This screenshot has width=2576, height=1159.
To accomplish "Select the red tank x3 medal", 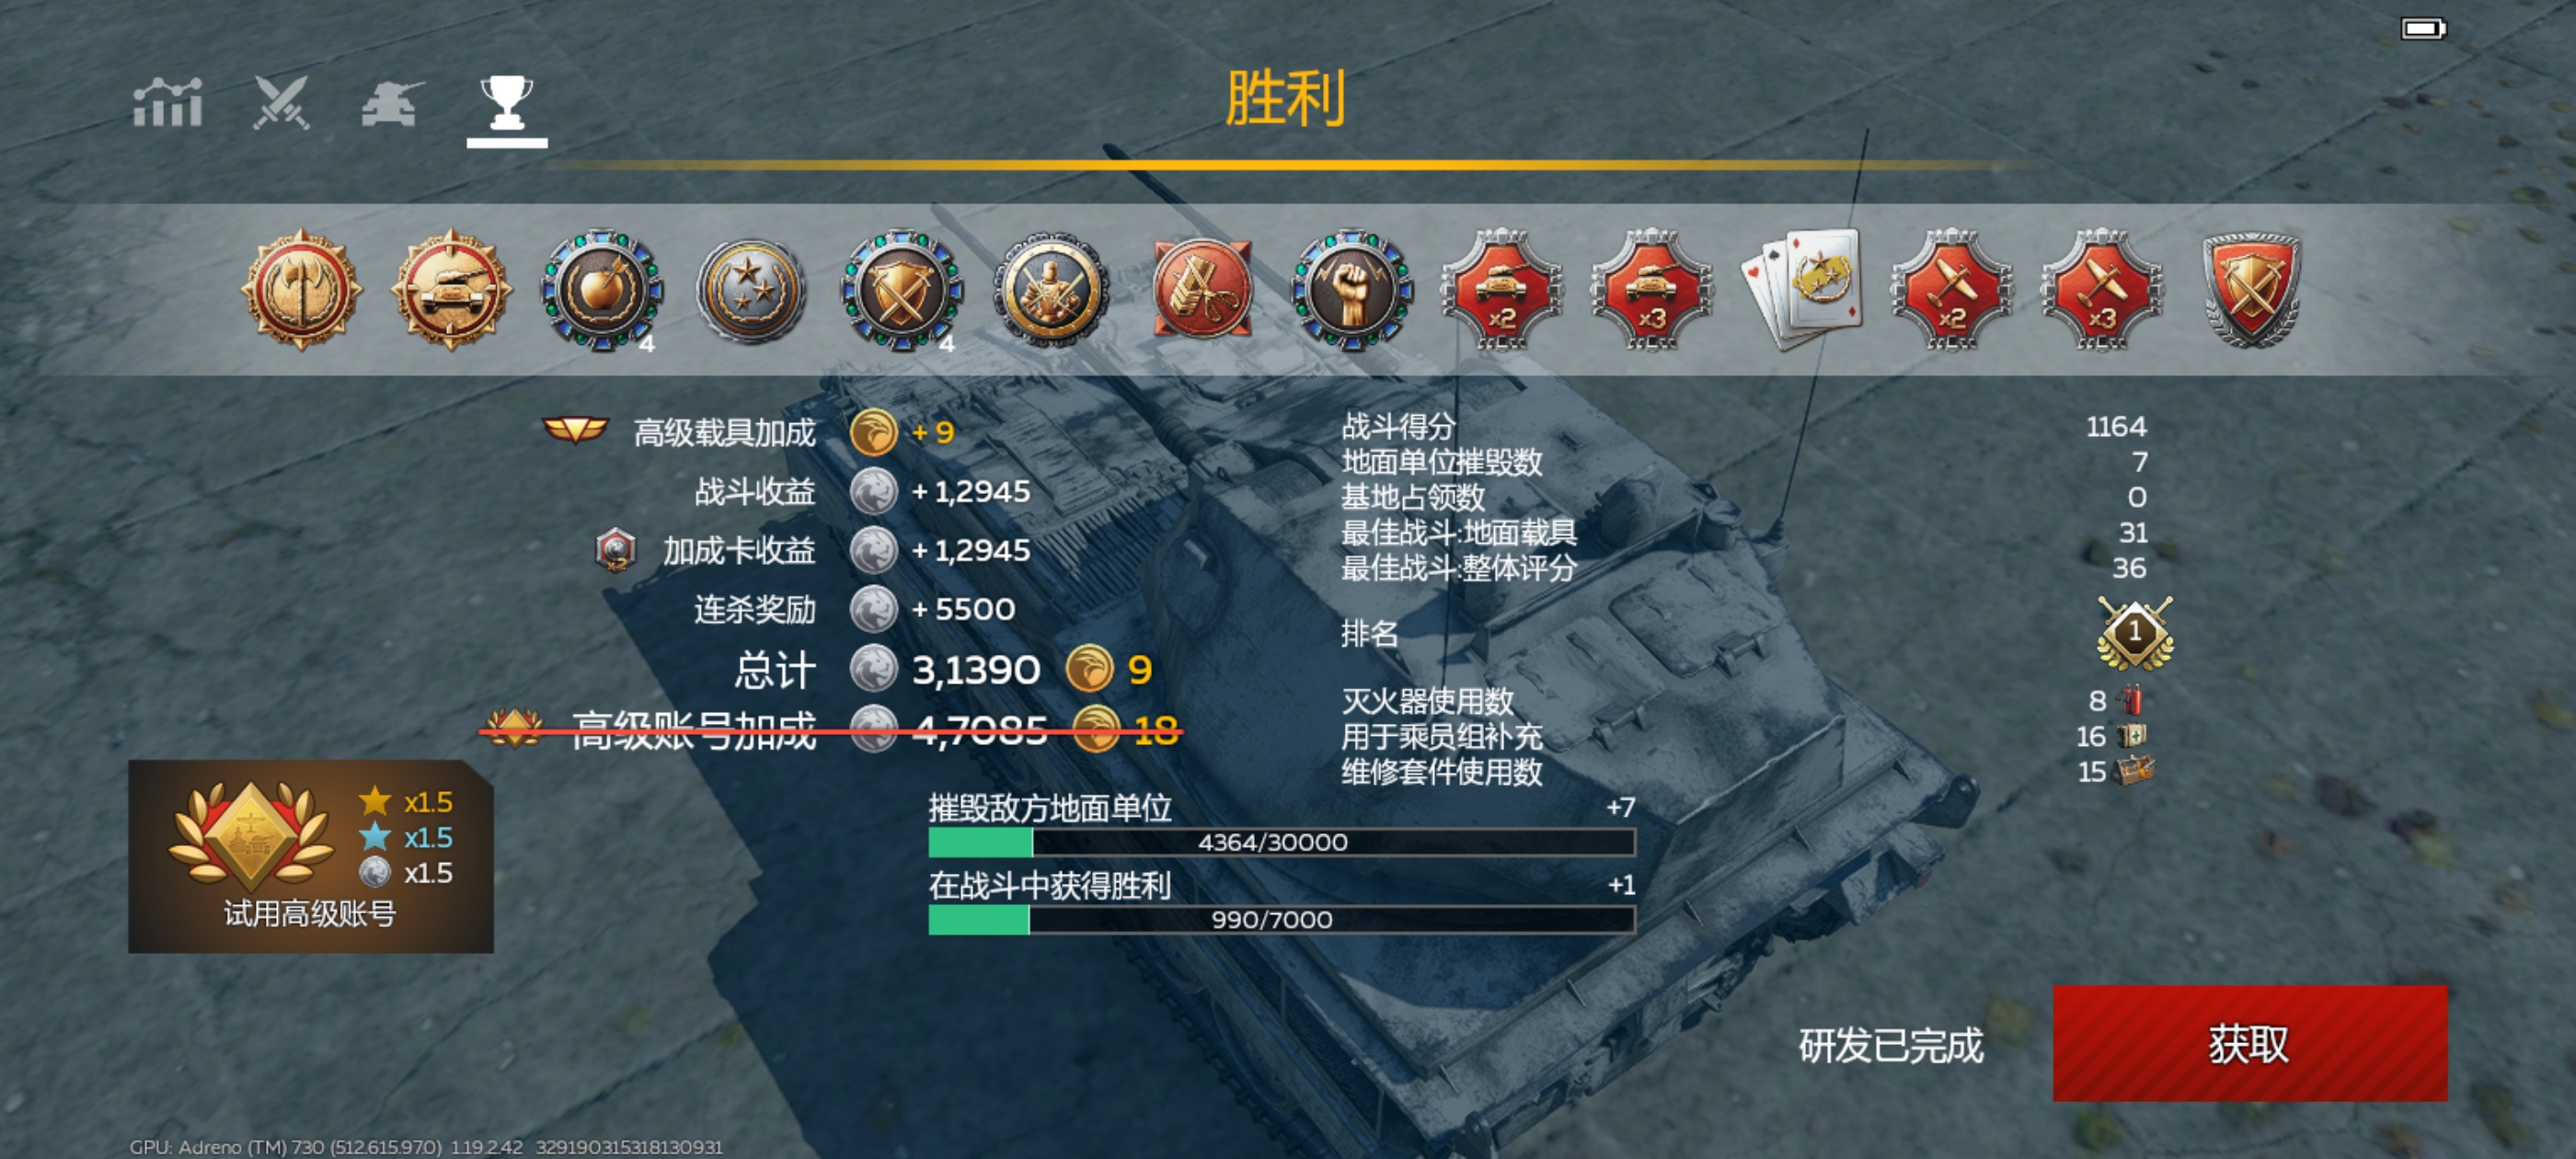I will pyautogui.click(x=1652, y=290).
